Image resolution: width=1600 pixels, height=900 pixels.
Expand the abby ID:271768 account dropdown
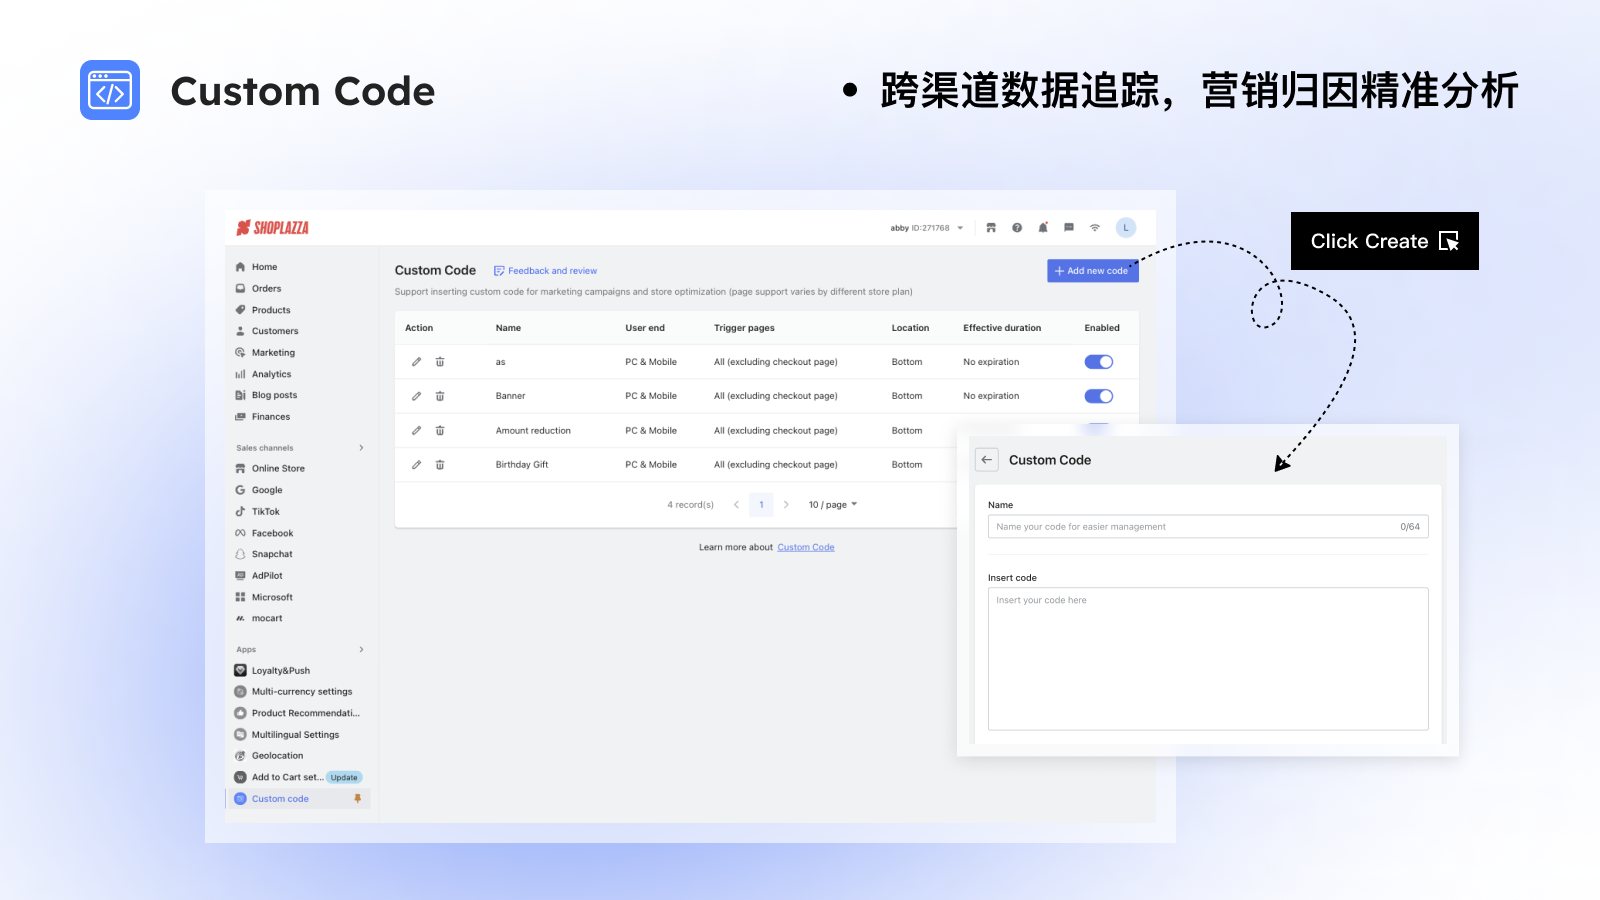[x=925, y=227]
